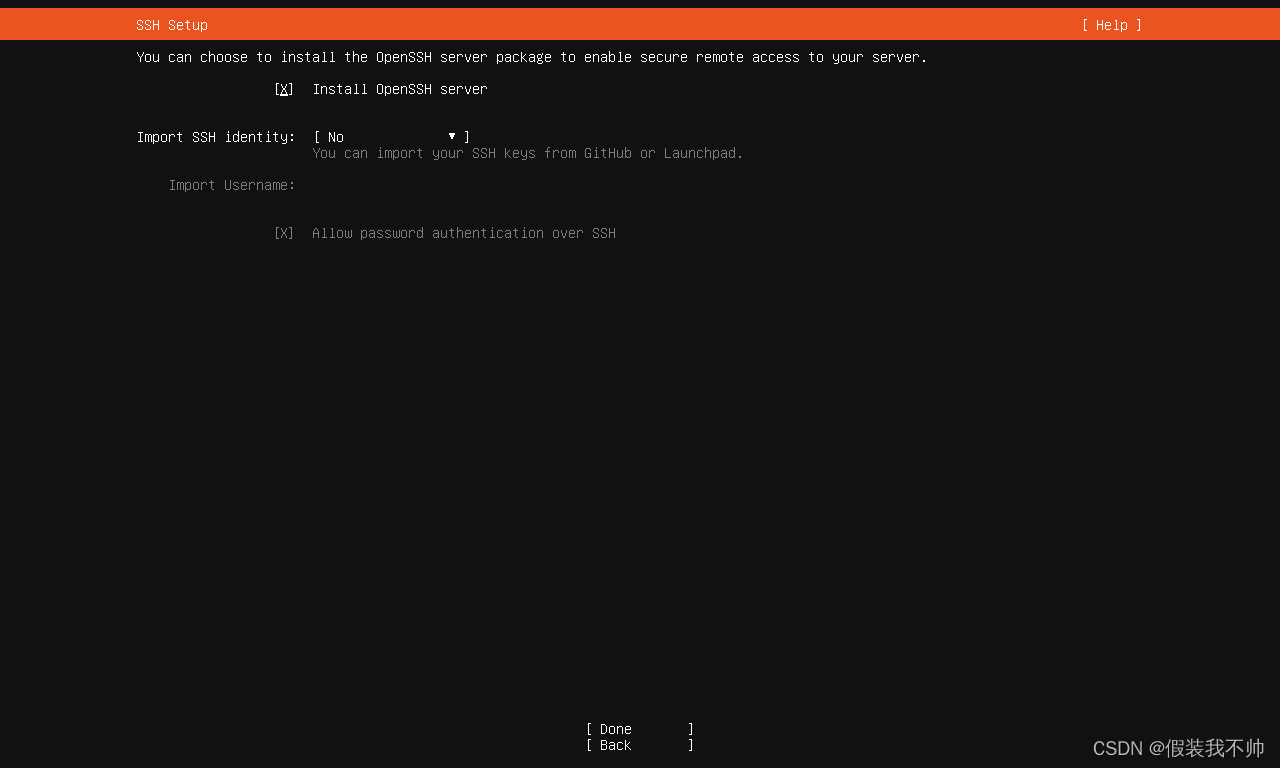Click the OpenSSH description sentence
Image resolution: width=1280 pixels, height=768 pixels.
[x=532, y=57]
